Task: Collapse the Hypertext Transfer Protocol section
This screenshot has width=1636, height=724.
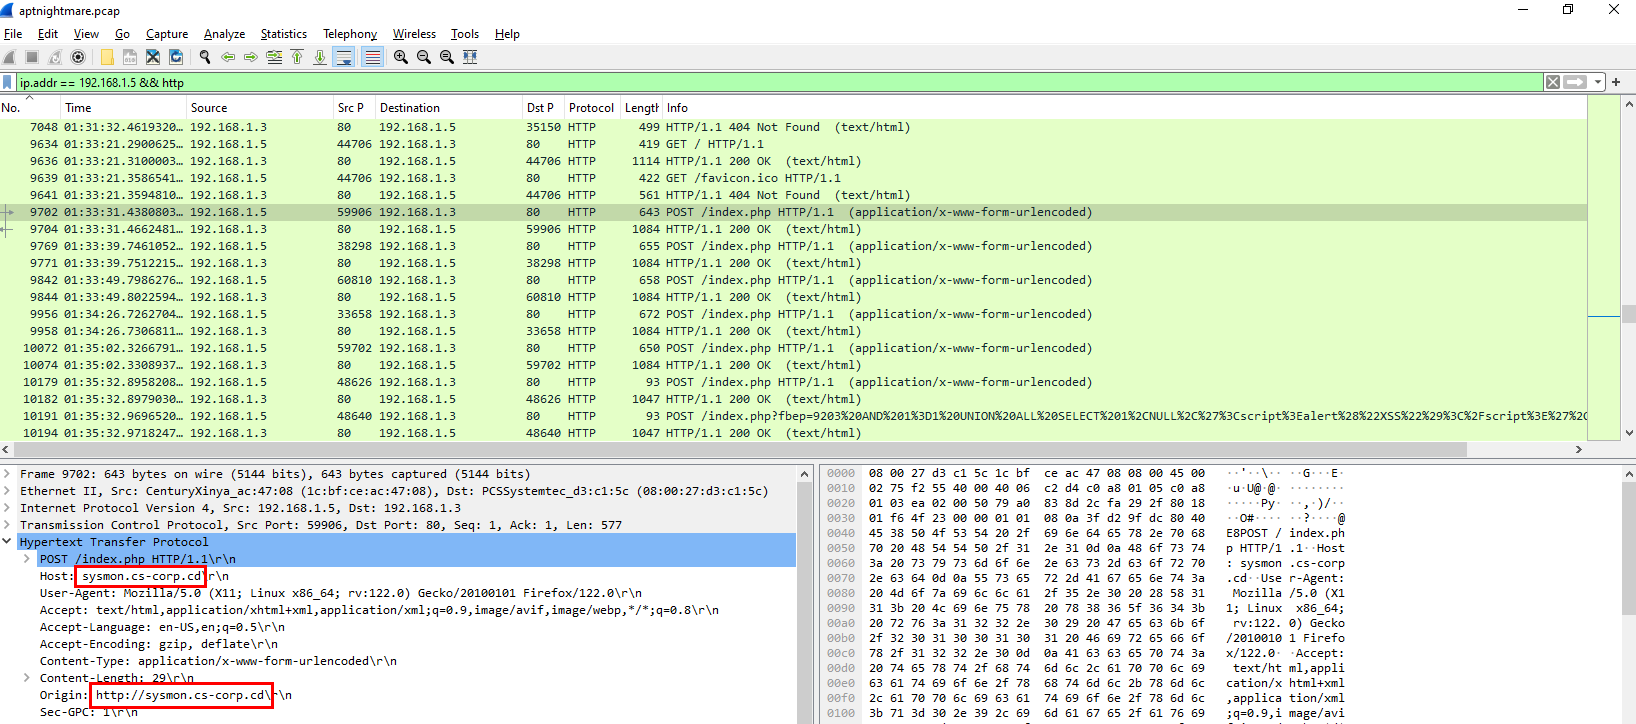Action: tap(8, 542)
